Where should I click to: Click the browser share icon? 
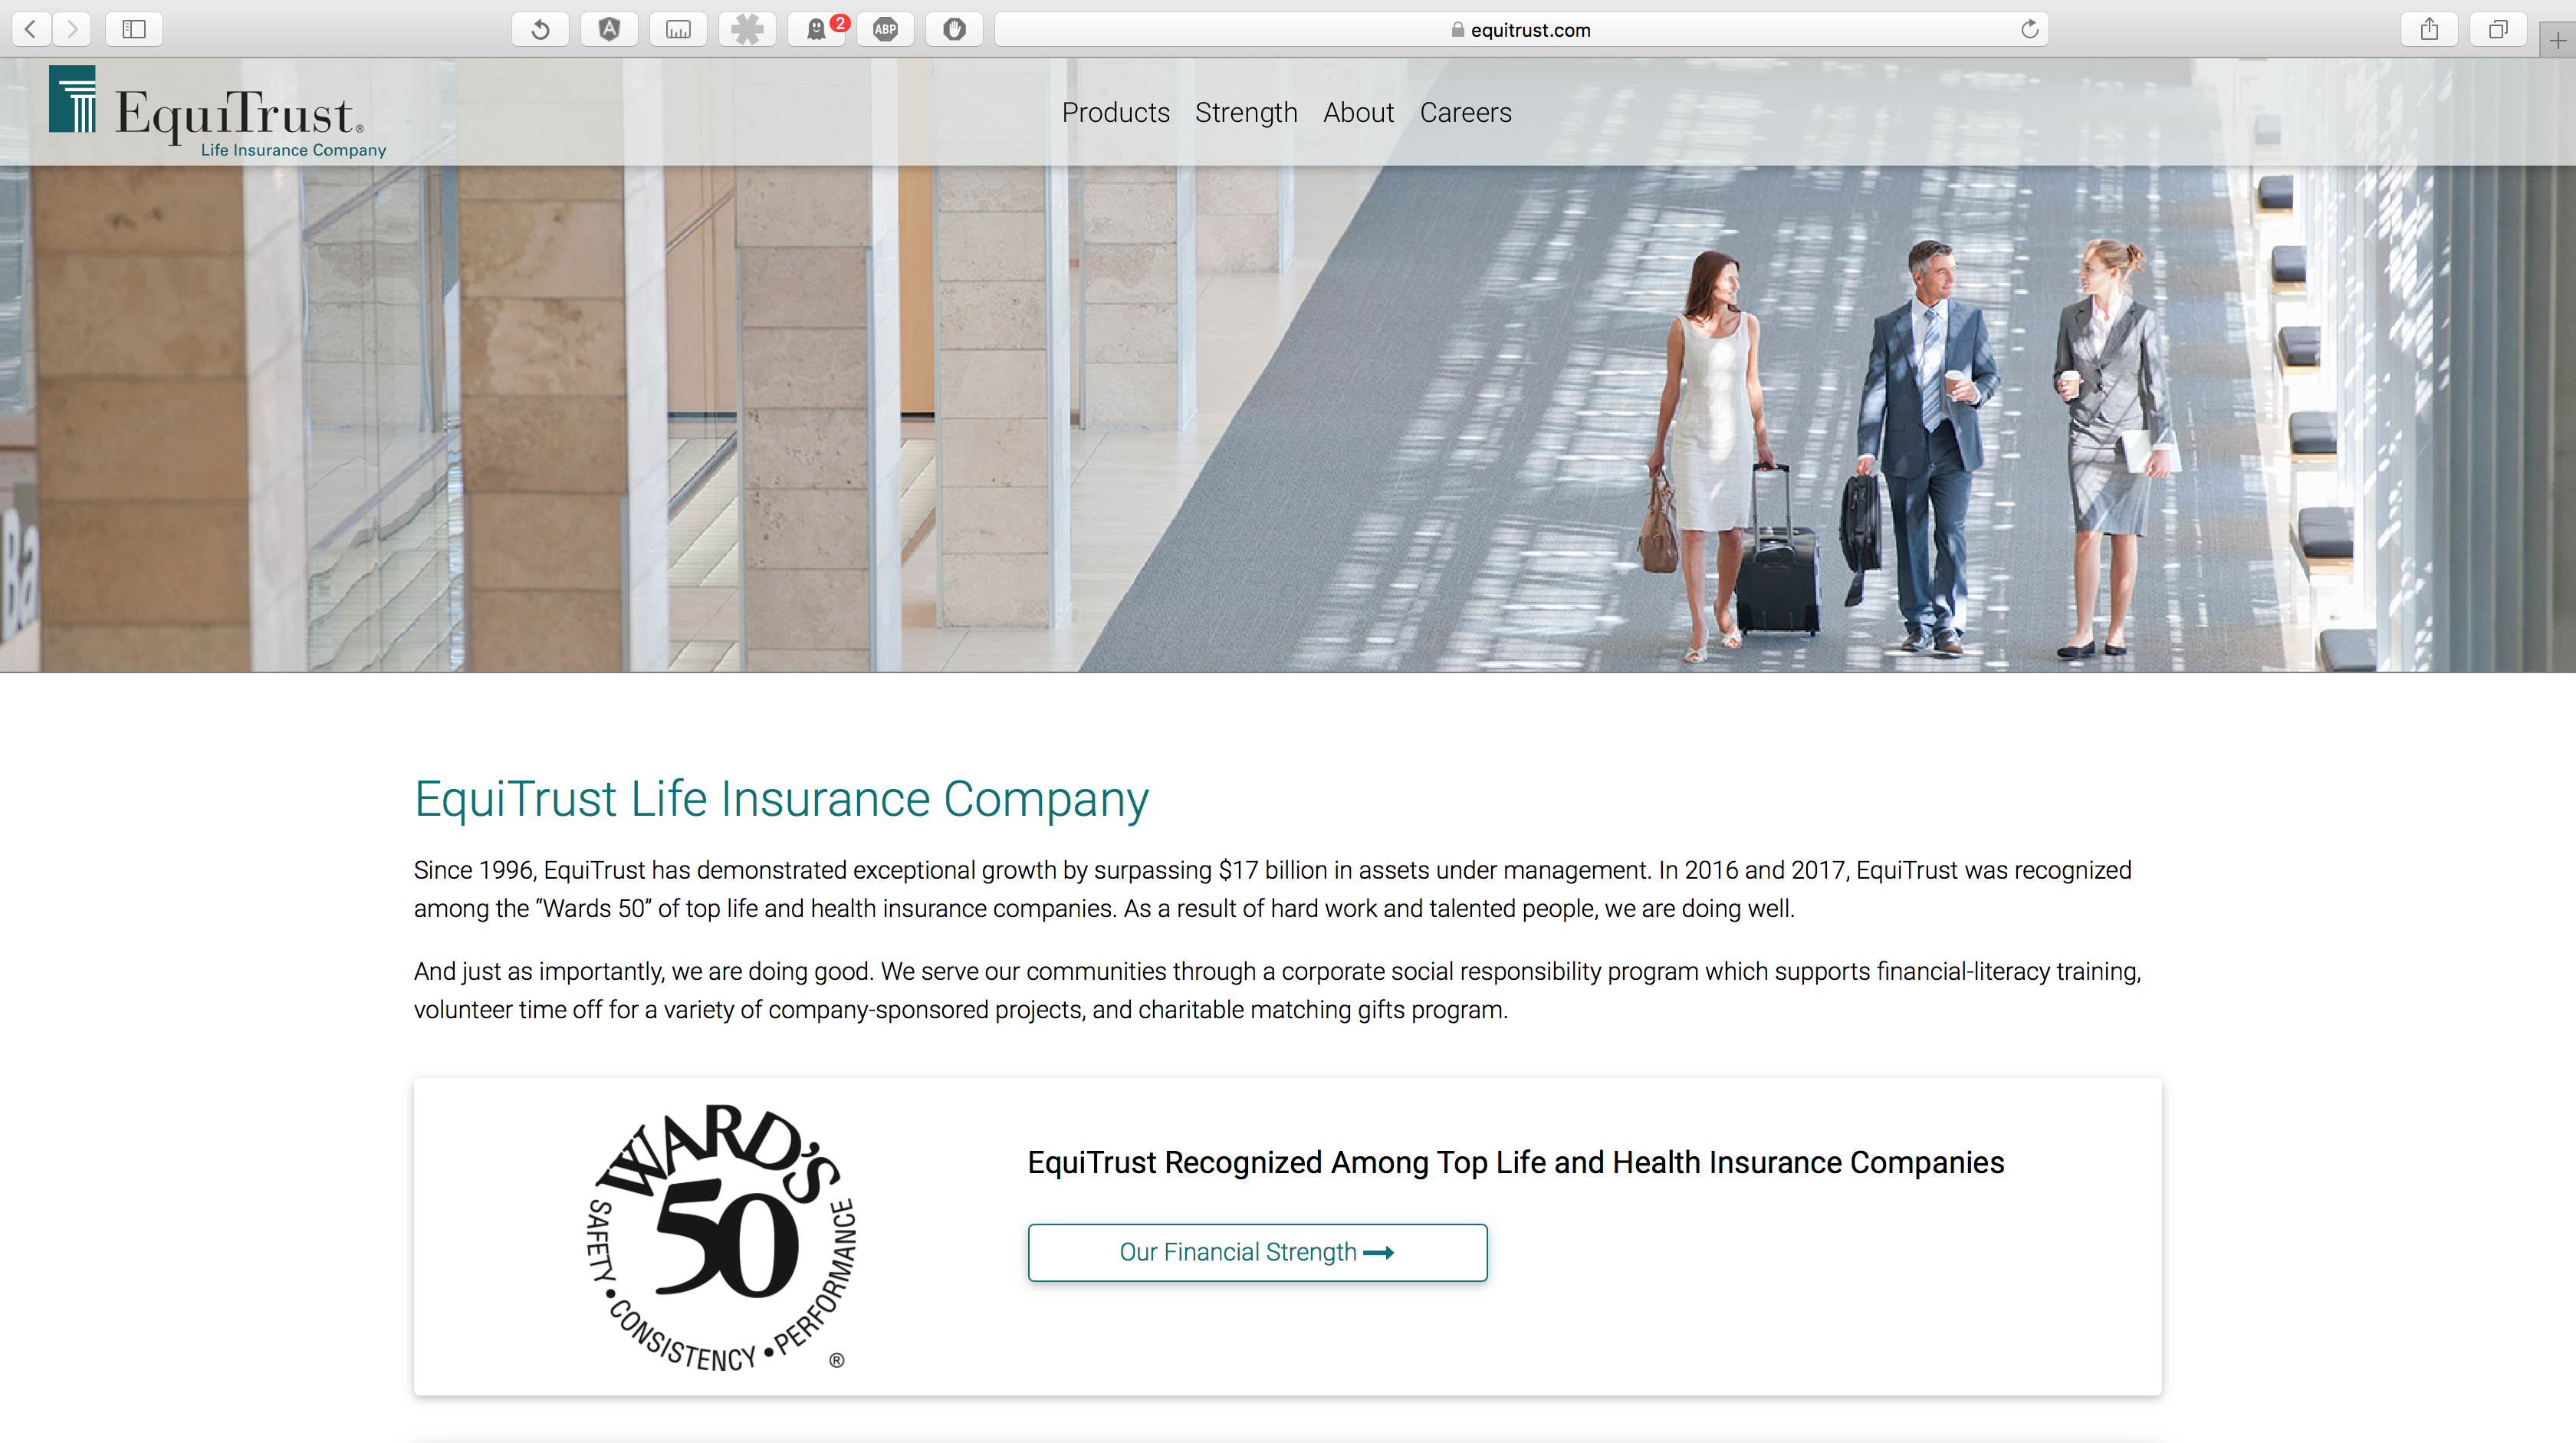tap(2431, 28)
